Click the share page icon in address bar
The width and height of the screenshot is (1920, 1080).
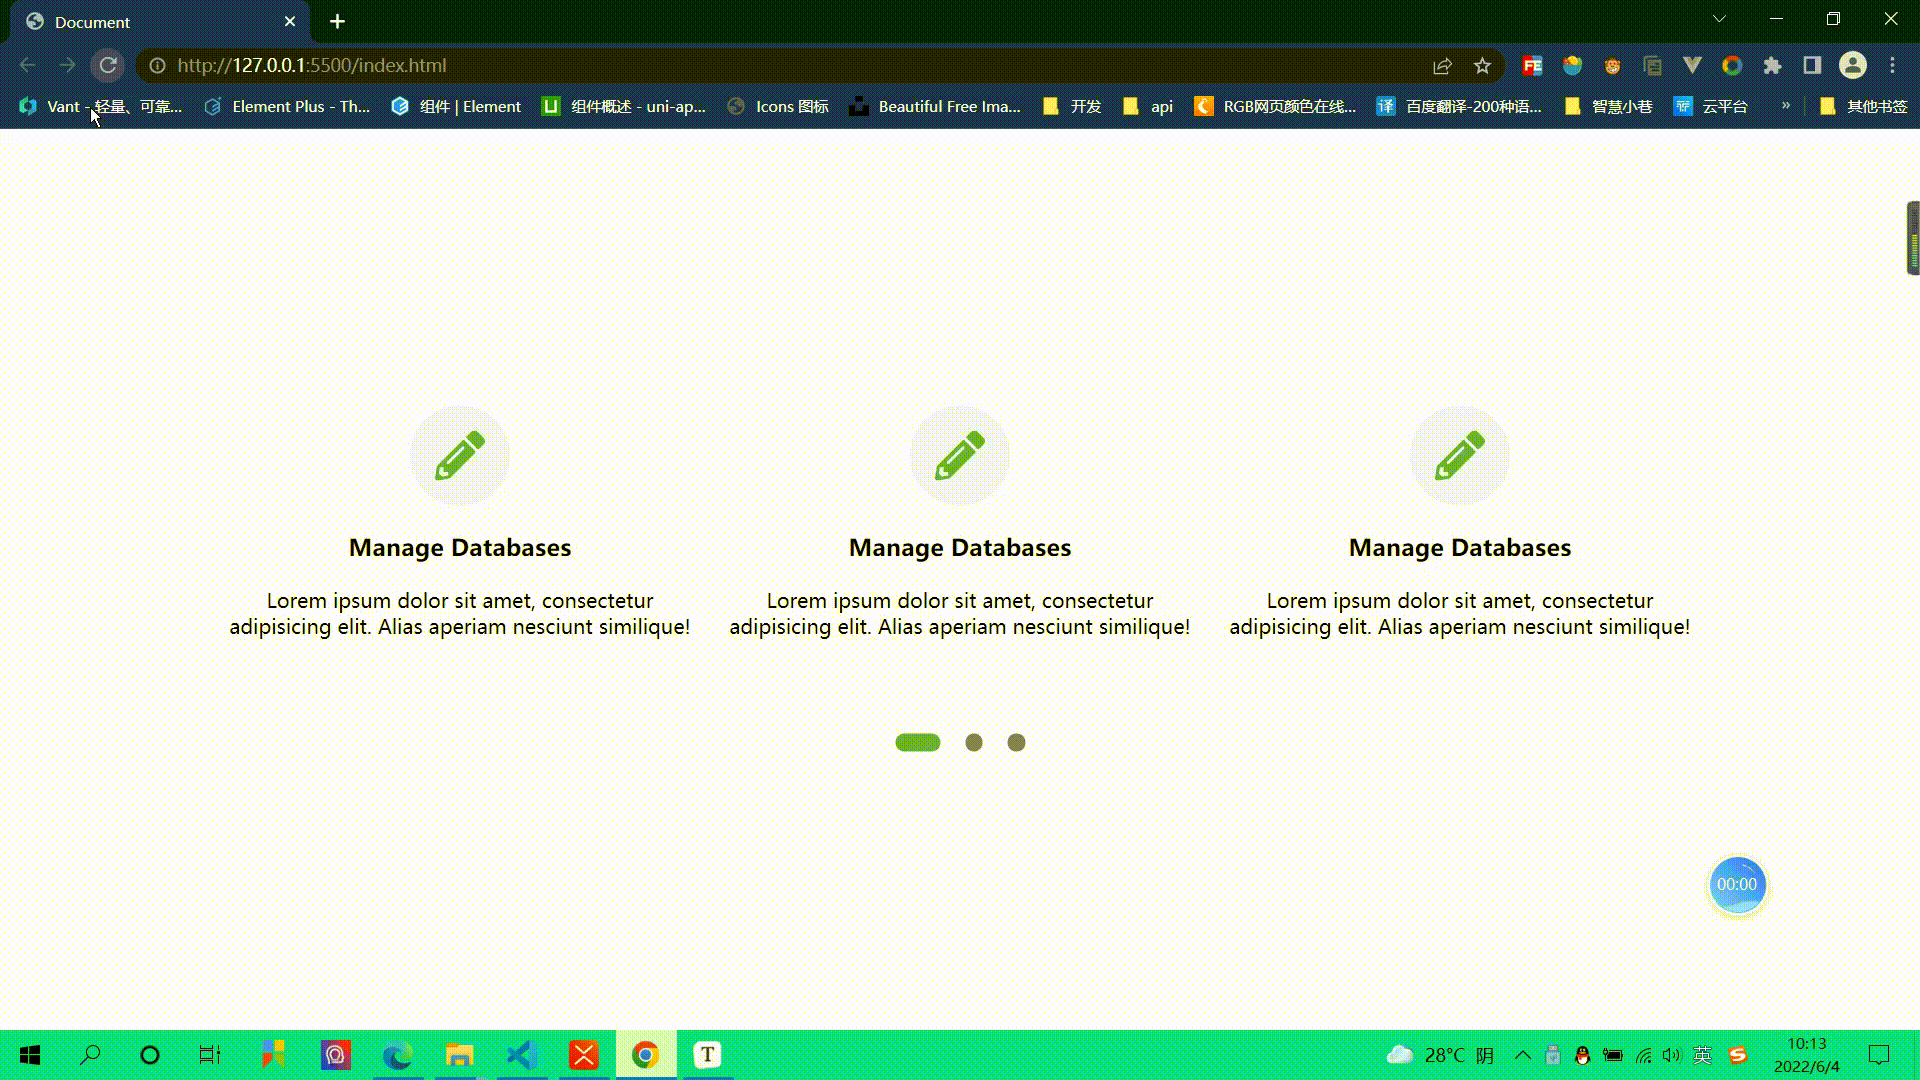(x=1442, y=66)
